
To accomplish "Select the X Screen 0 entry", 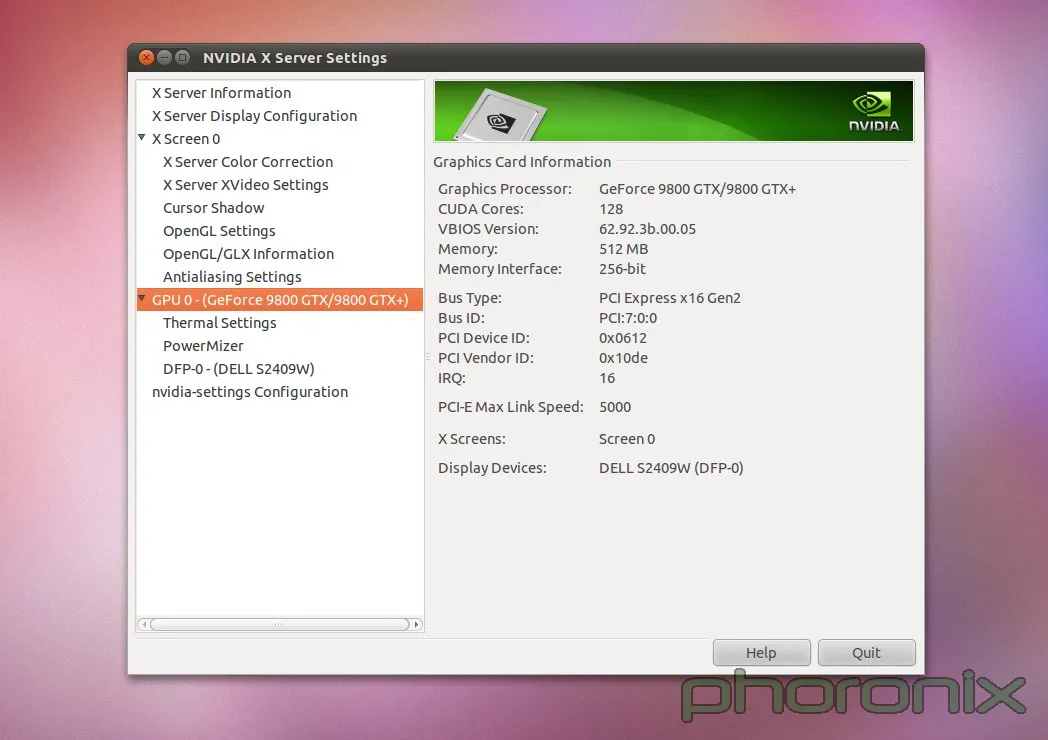I will pyautogui.click(x=186, y=139).
